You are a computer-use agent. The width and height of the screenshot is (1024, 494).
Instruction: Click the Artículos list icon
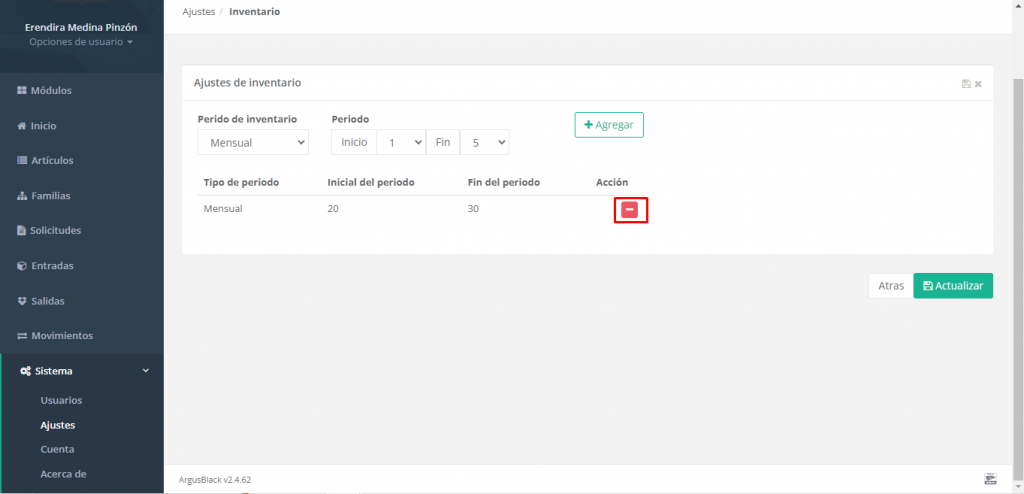(x=22, y=161)
